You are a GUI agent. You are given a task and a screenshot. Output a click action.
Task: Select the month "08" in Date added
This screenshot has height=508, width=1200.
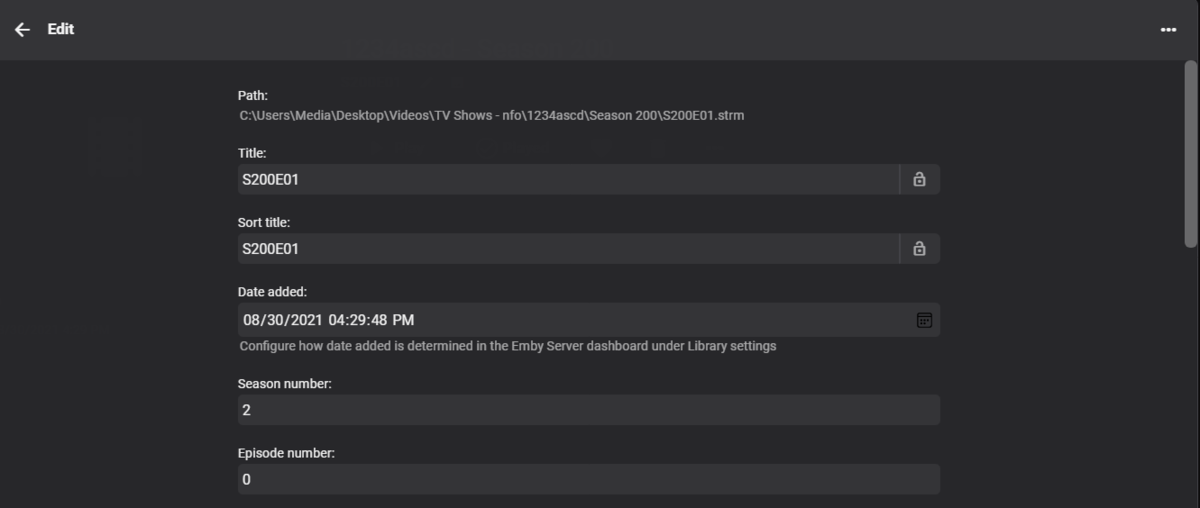[x=252, y=320]
